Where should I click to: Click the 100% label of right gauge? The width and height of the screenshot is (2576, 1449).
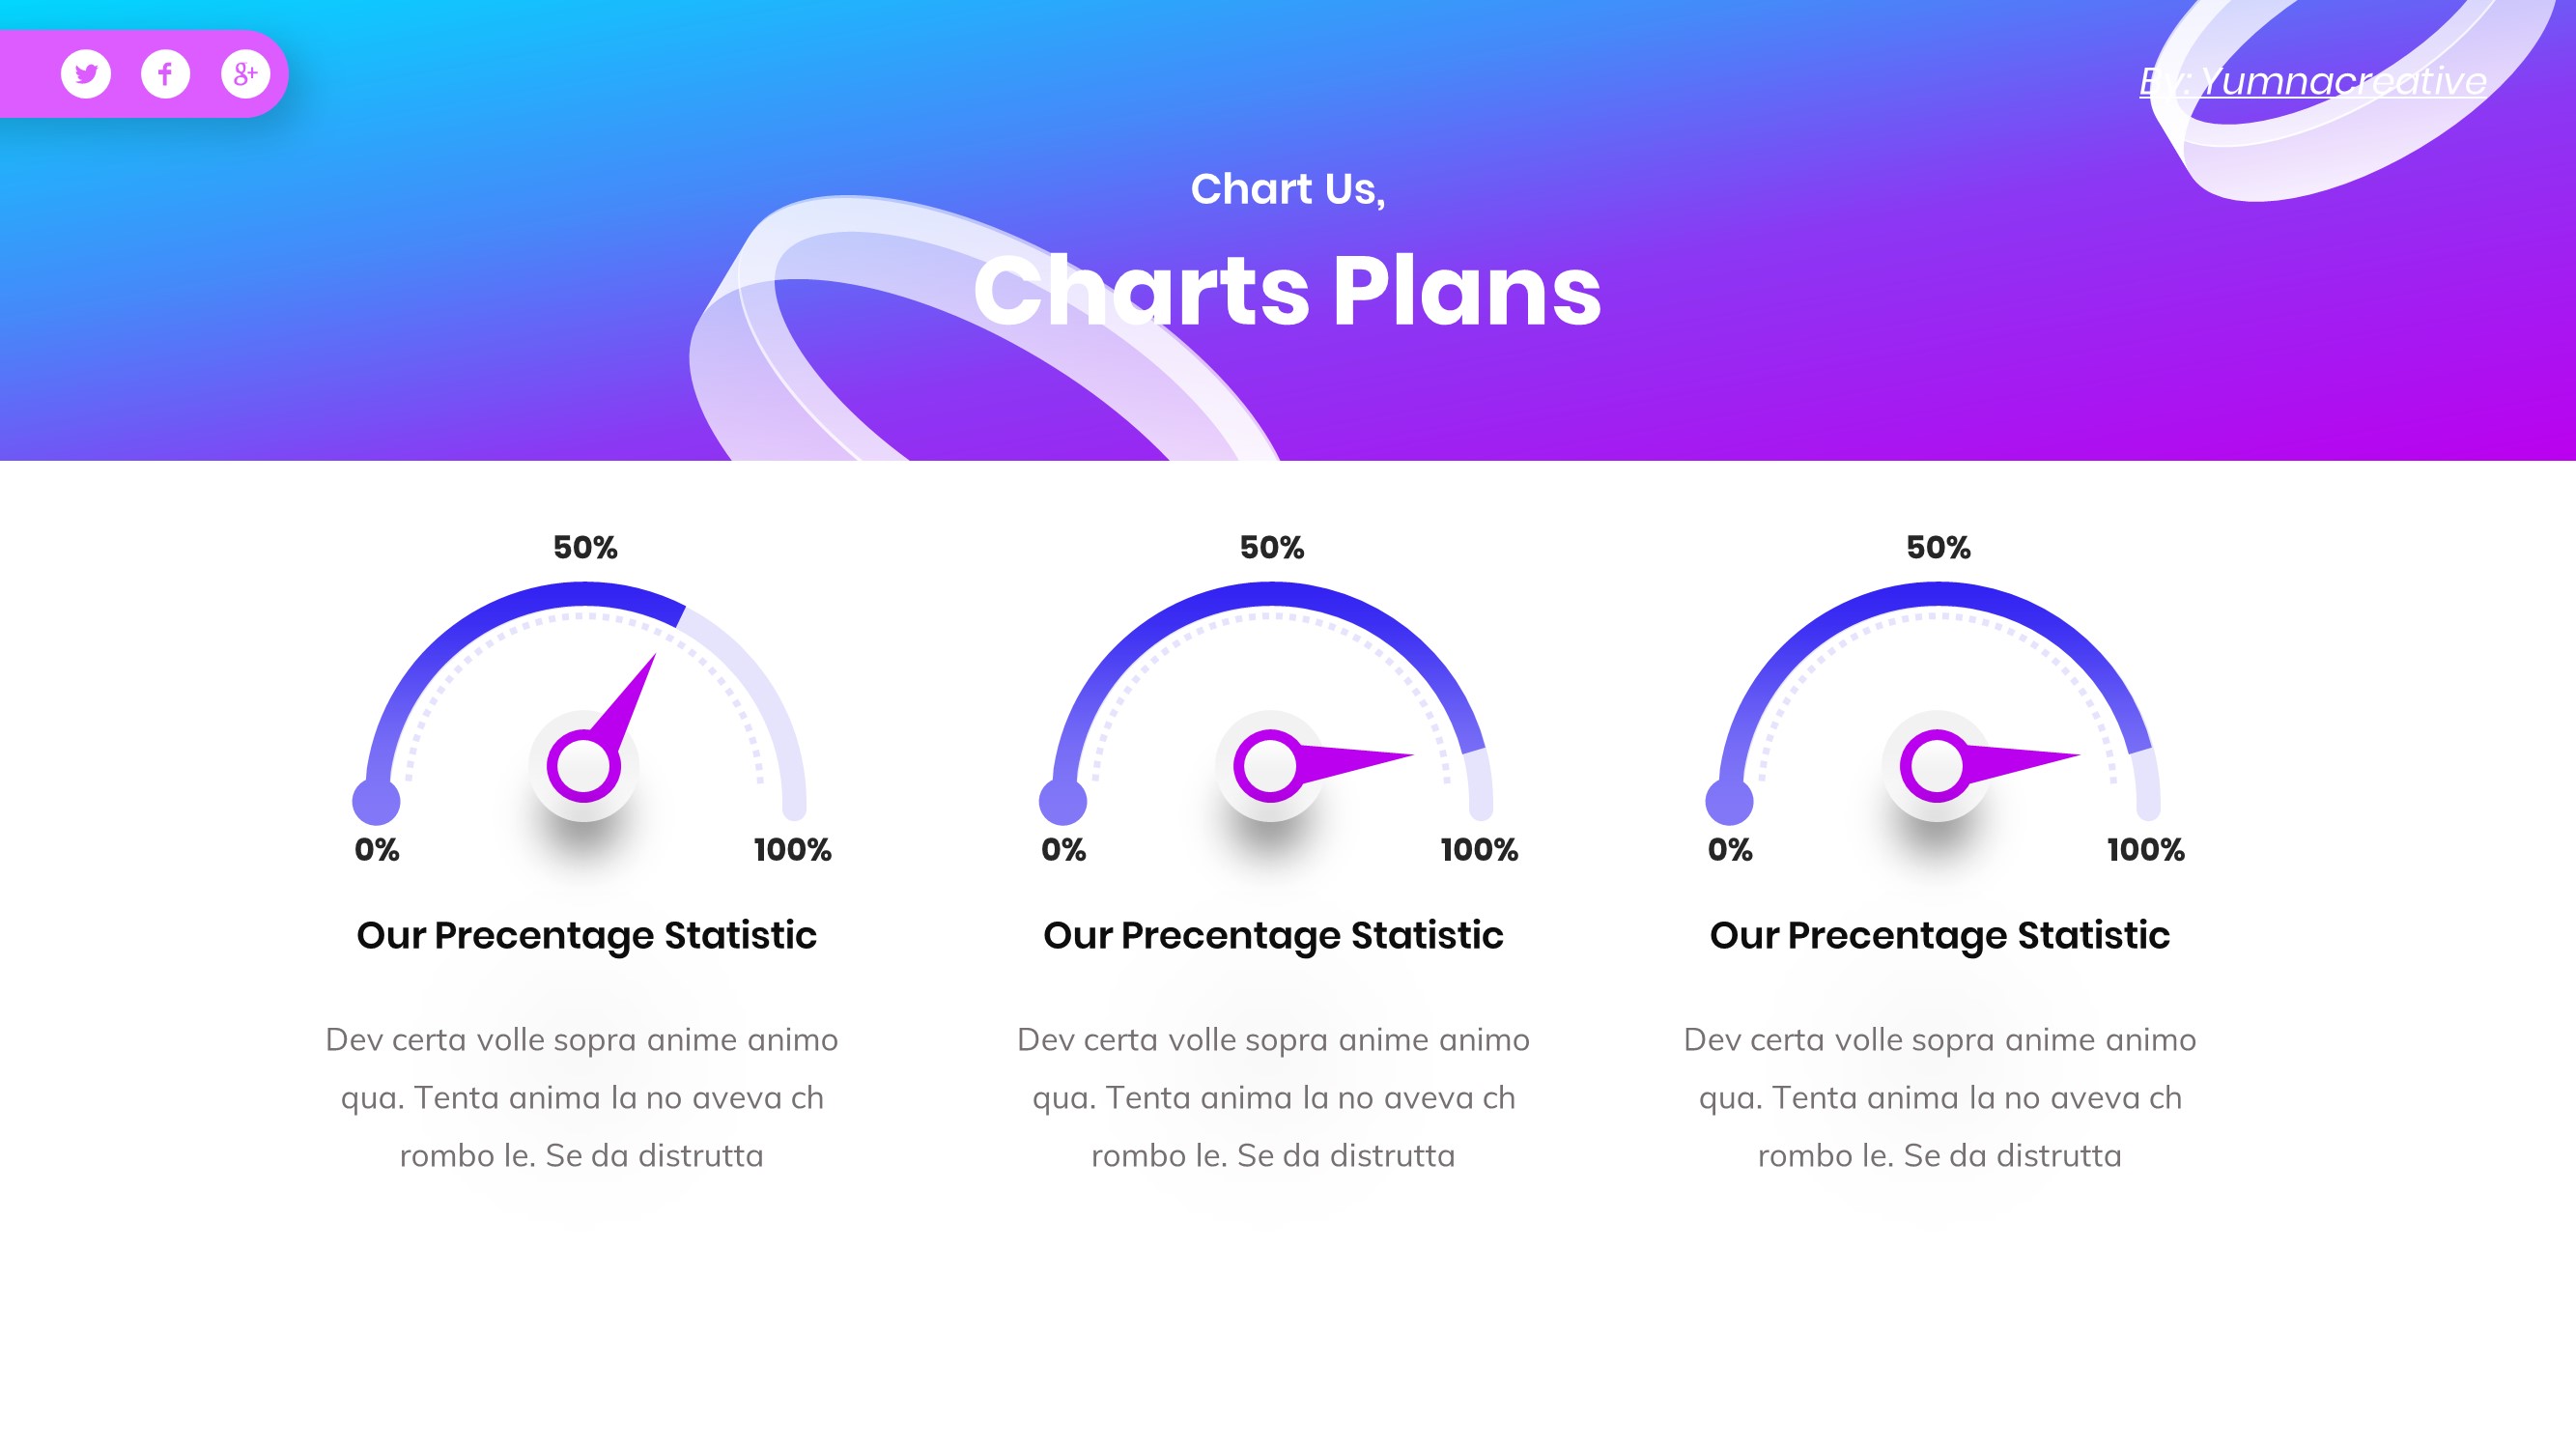pyautogui.click(x=2145, y=850)
